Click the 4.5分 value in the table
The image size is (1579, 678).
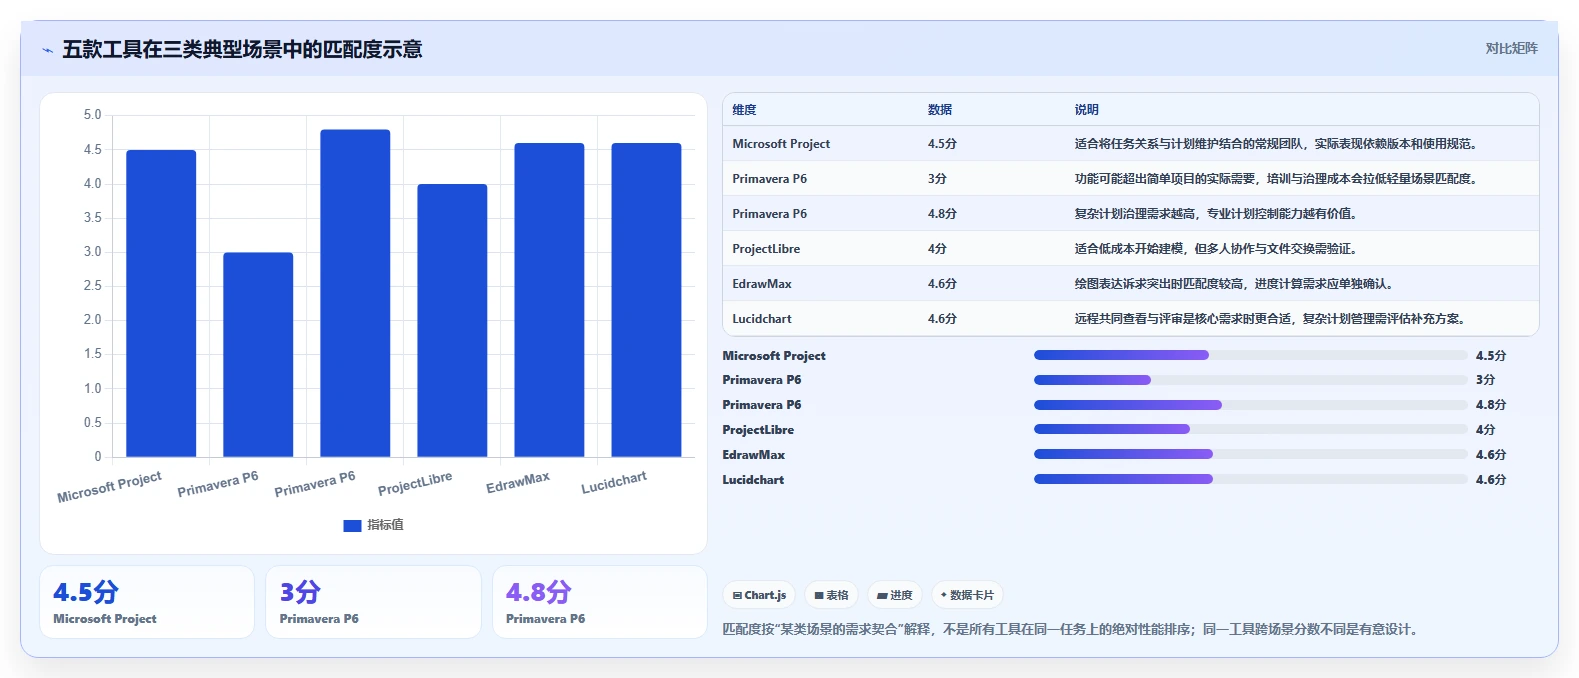pos(942,144)
